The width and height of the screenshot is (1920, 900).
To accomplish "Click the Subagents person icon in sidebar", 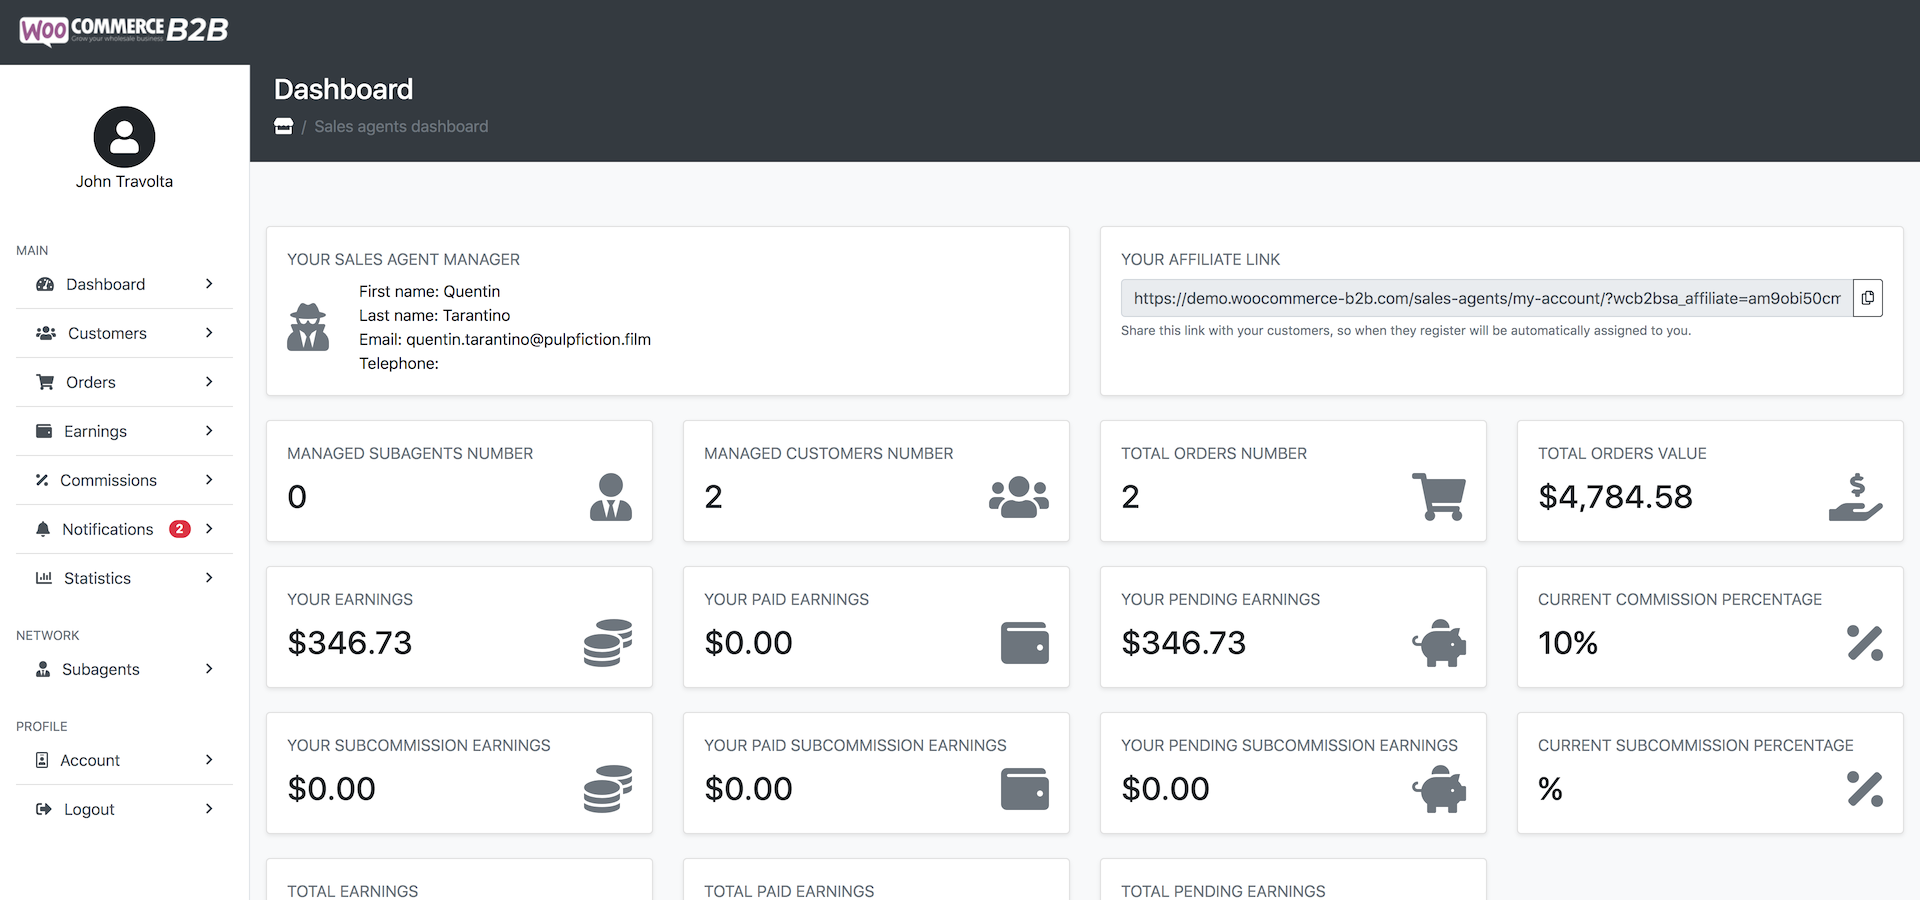I will (x=43, y=669).
